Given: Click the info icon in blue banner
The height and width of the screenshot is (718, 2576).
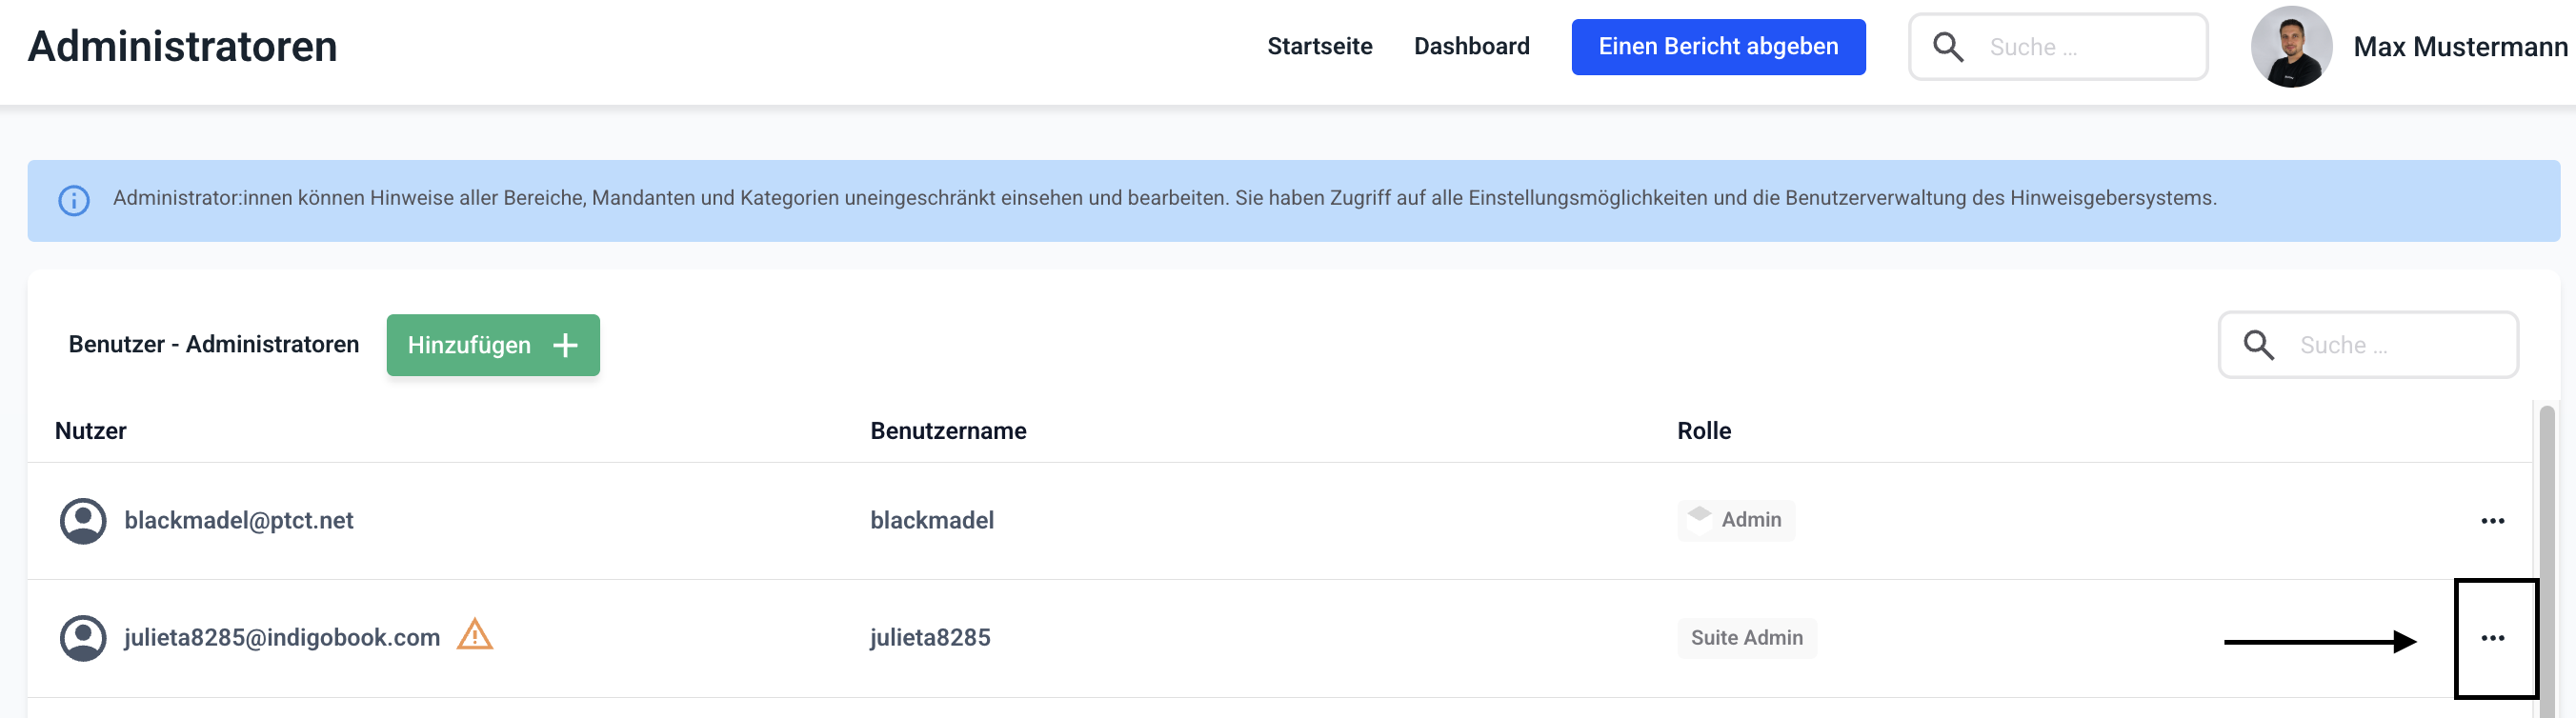Looking at the screenshot, I should click(x=74, y=200).
